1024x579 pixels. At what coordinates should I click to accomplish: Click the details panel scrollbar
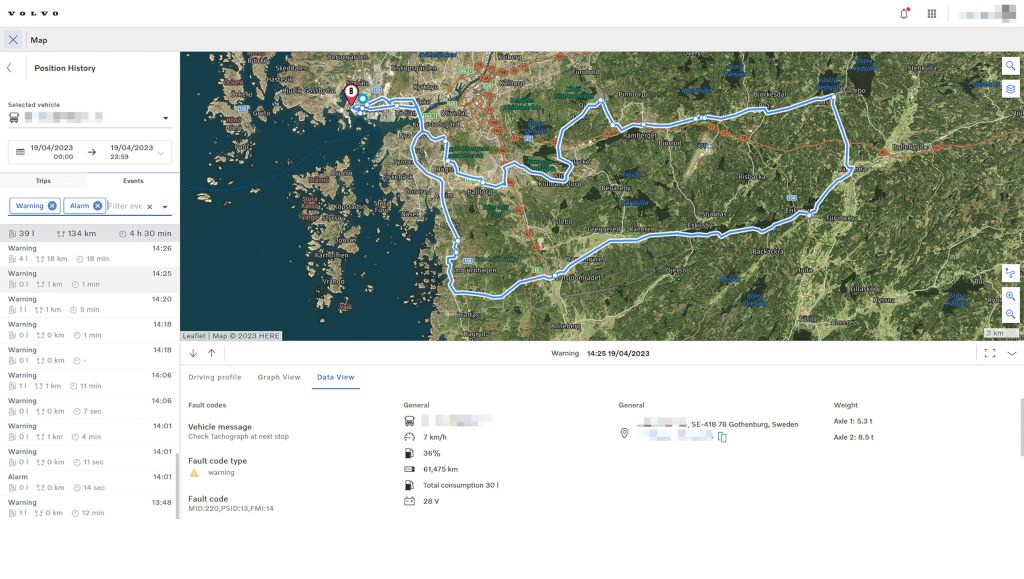tap(1021, 427)
